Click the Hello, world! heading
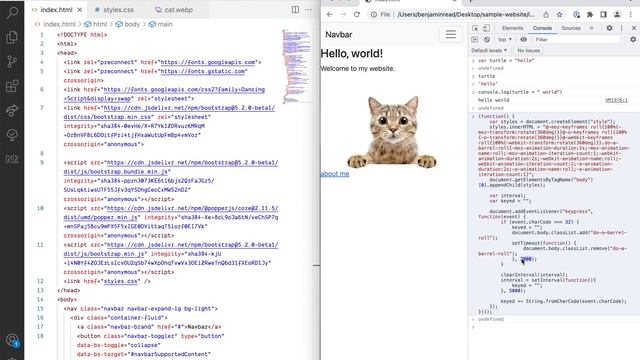This screenshot has height=360, width=640. [352, 53]
